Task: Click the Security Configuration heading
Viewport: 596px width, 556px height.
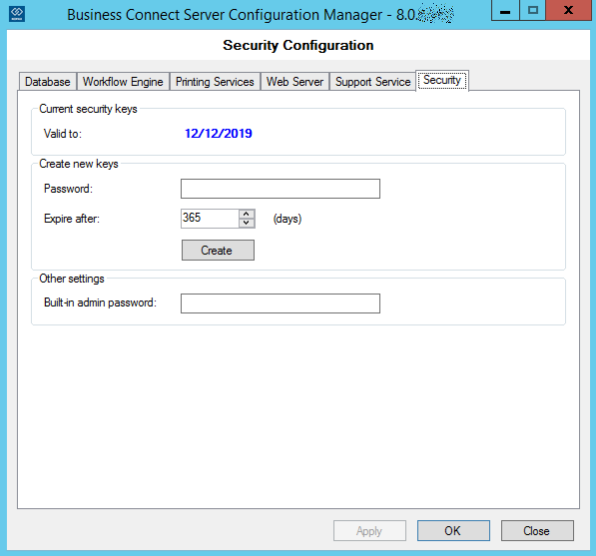Action: tap(298, 45)
